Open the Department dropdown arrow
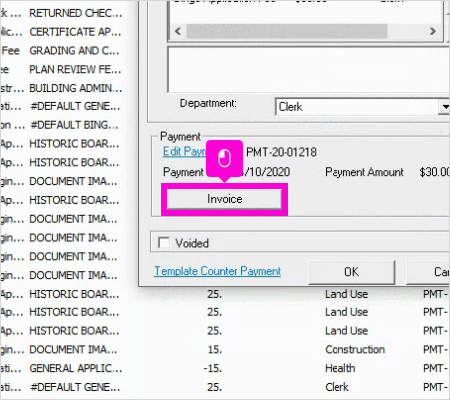 click(x=445, y=107)
